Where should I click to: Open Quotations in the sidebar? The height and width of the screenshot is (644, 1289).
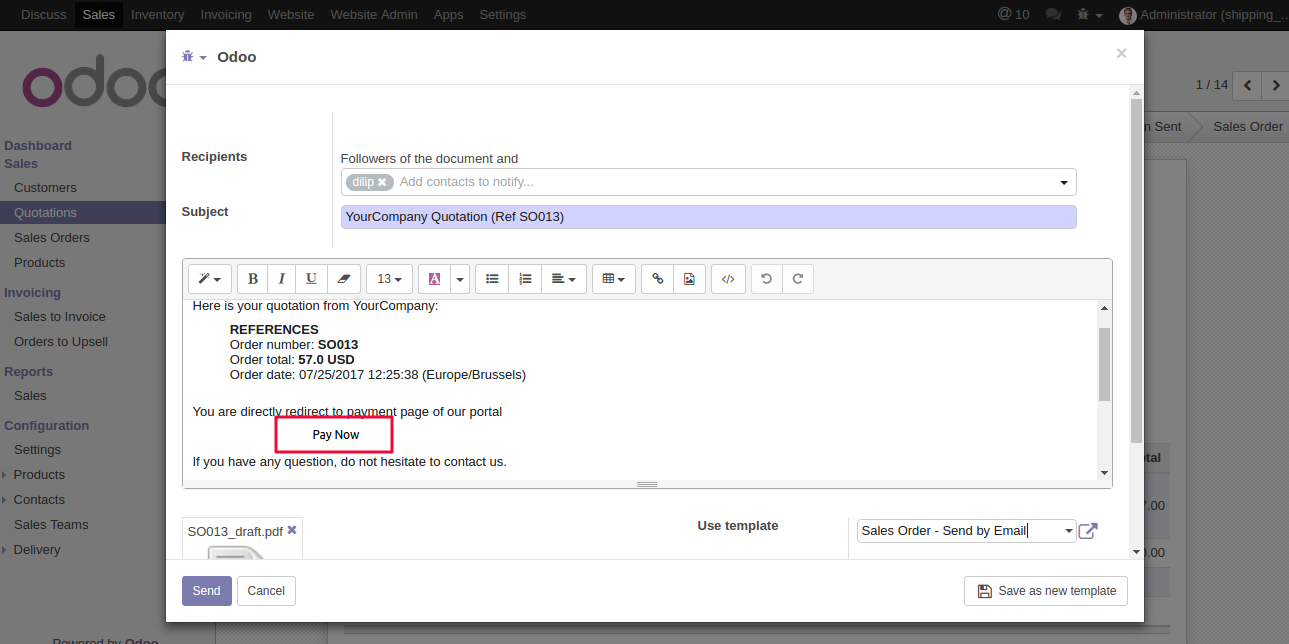pyautogui.click(x=45, y=213)
